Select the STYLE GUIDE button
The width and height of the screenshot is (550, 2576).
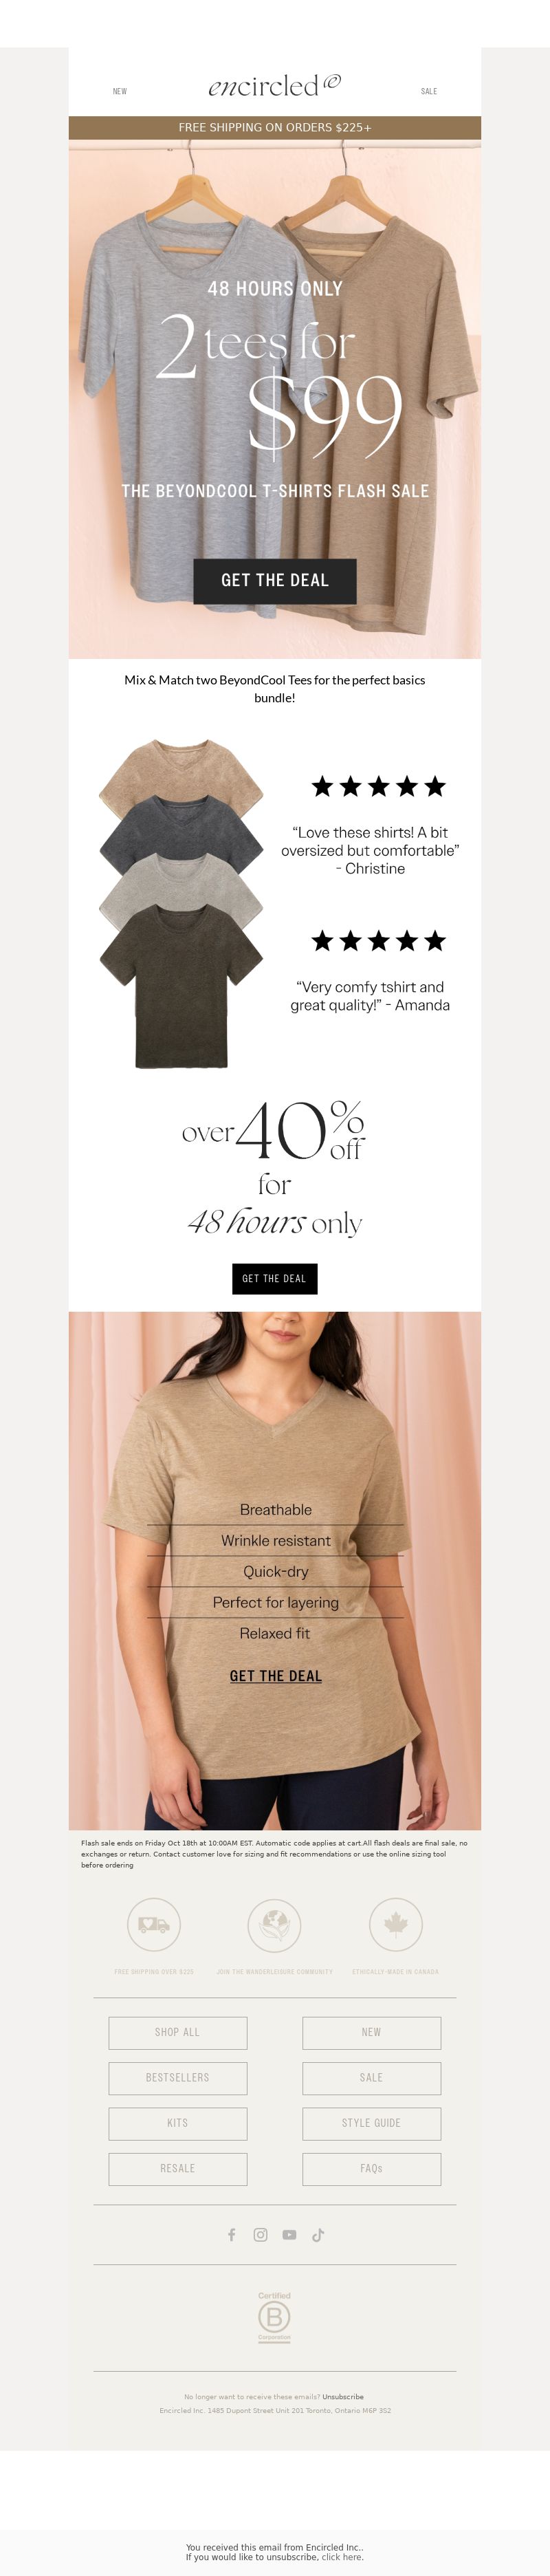point(372,2123)
